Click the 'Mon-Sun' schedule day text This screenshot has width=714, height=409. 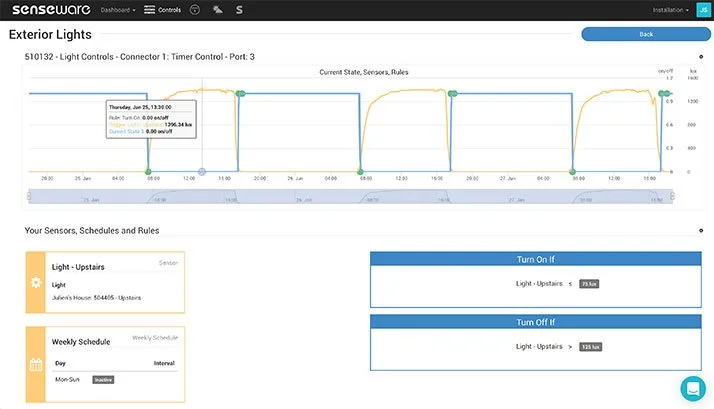pos(67,379)
